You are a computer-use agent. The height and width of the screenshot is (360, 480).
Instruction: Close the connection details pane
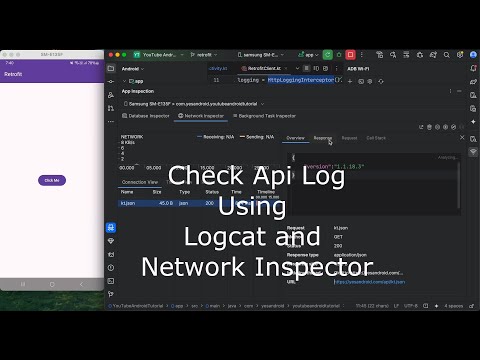coord(462,137)
